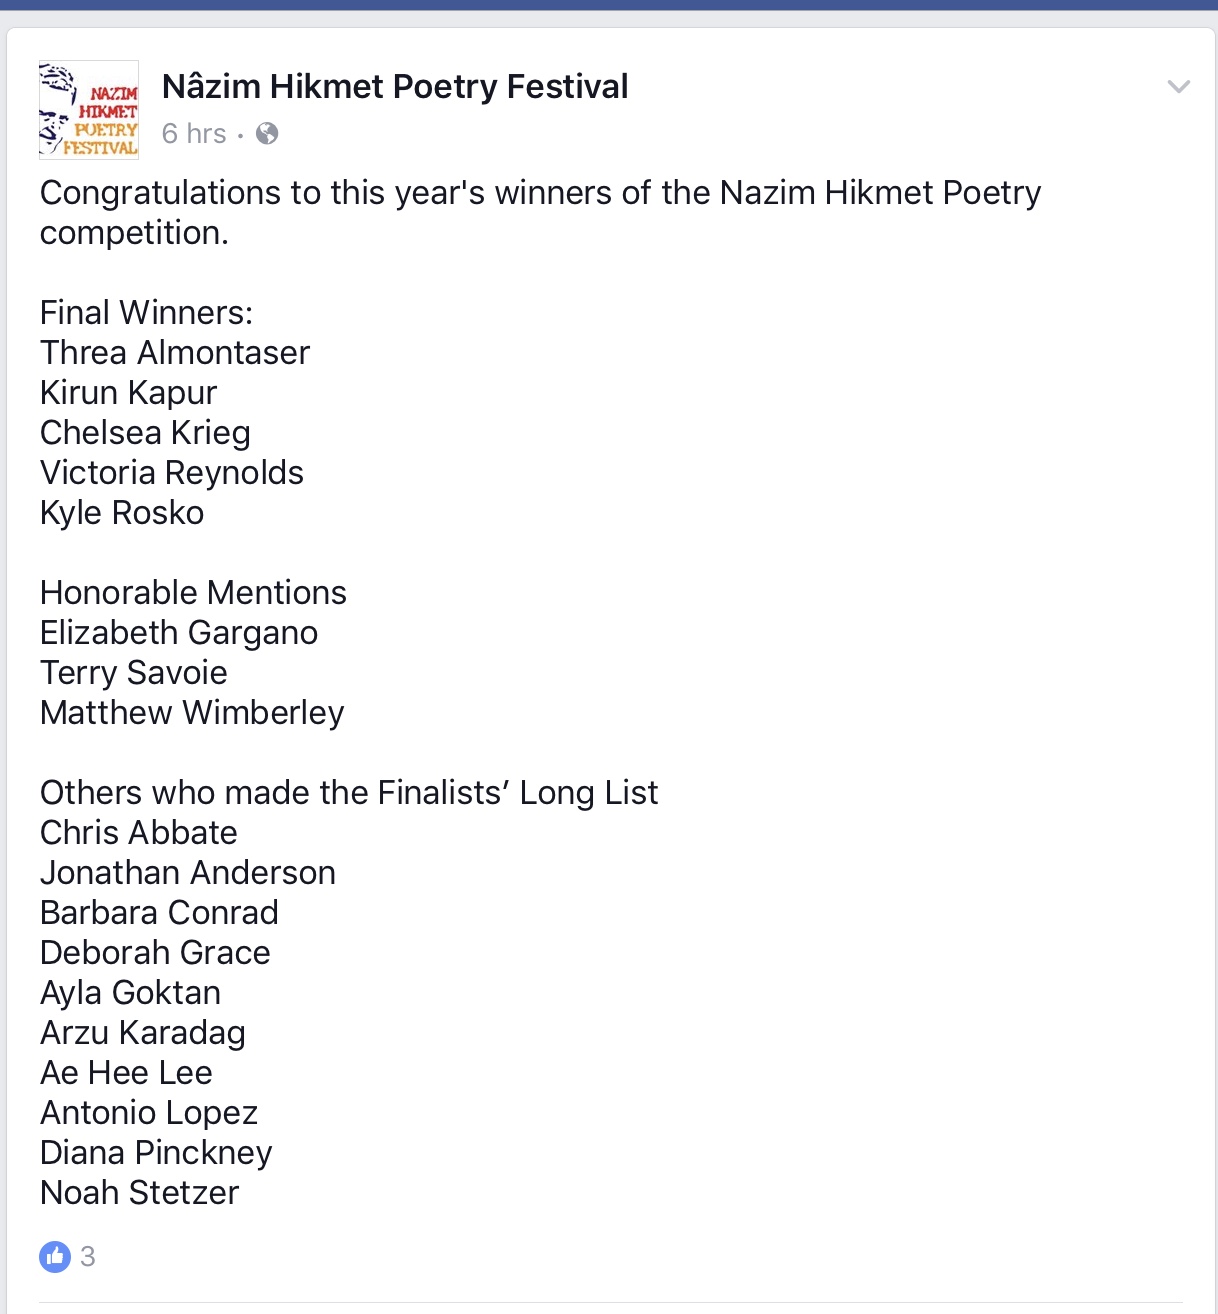Select the name Victoria Reynolds
This screenshot has height=1314, width=1218.
click(x=171, y=473)
